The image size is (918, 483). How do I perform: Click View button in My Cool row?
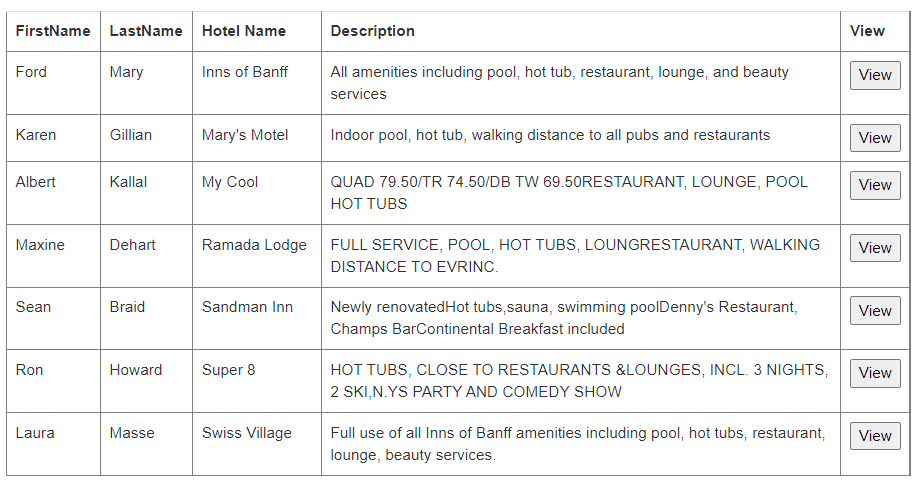pyautogui.click(x=875, y=185)
